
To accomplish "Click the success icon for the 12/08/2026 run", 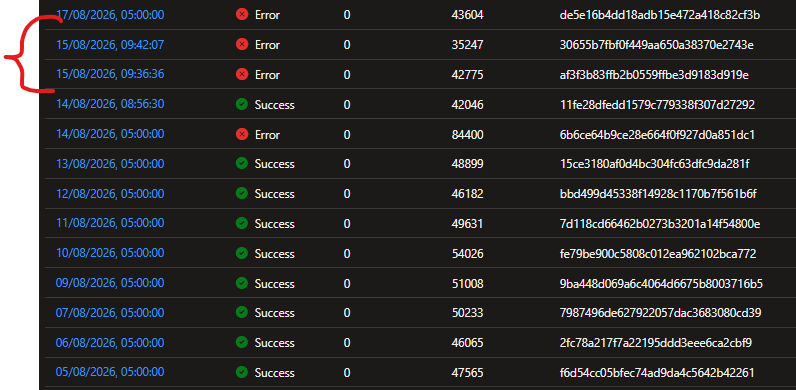I will coord(242,193).
